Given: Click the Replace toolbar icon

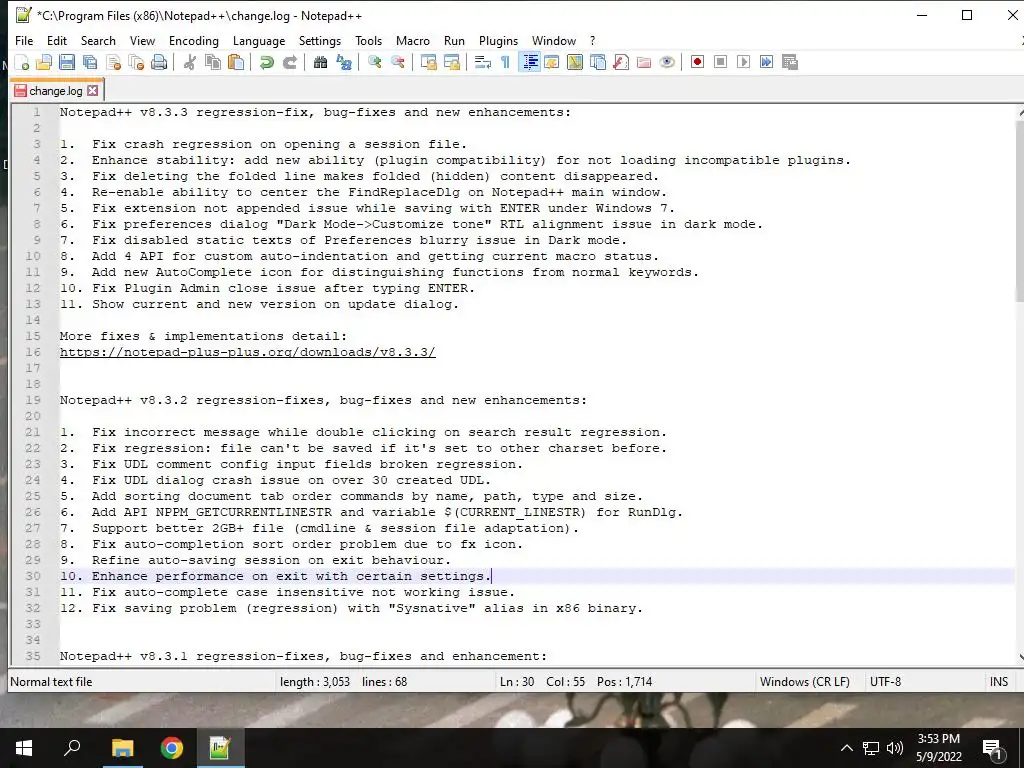Looking at the screenshot, I should point(344,62).
